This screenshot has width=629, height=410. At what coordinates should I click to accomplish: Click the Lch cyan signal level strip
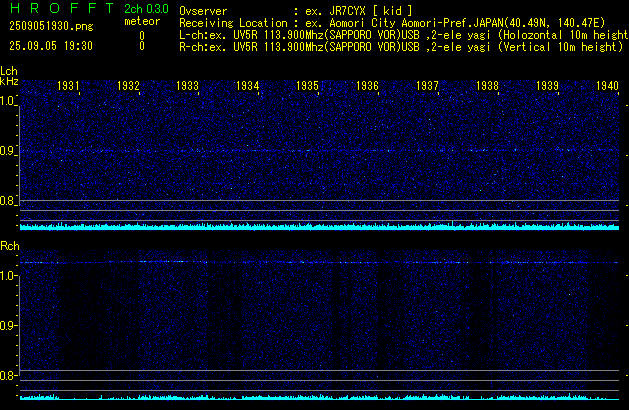(x=319, y=226)
